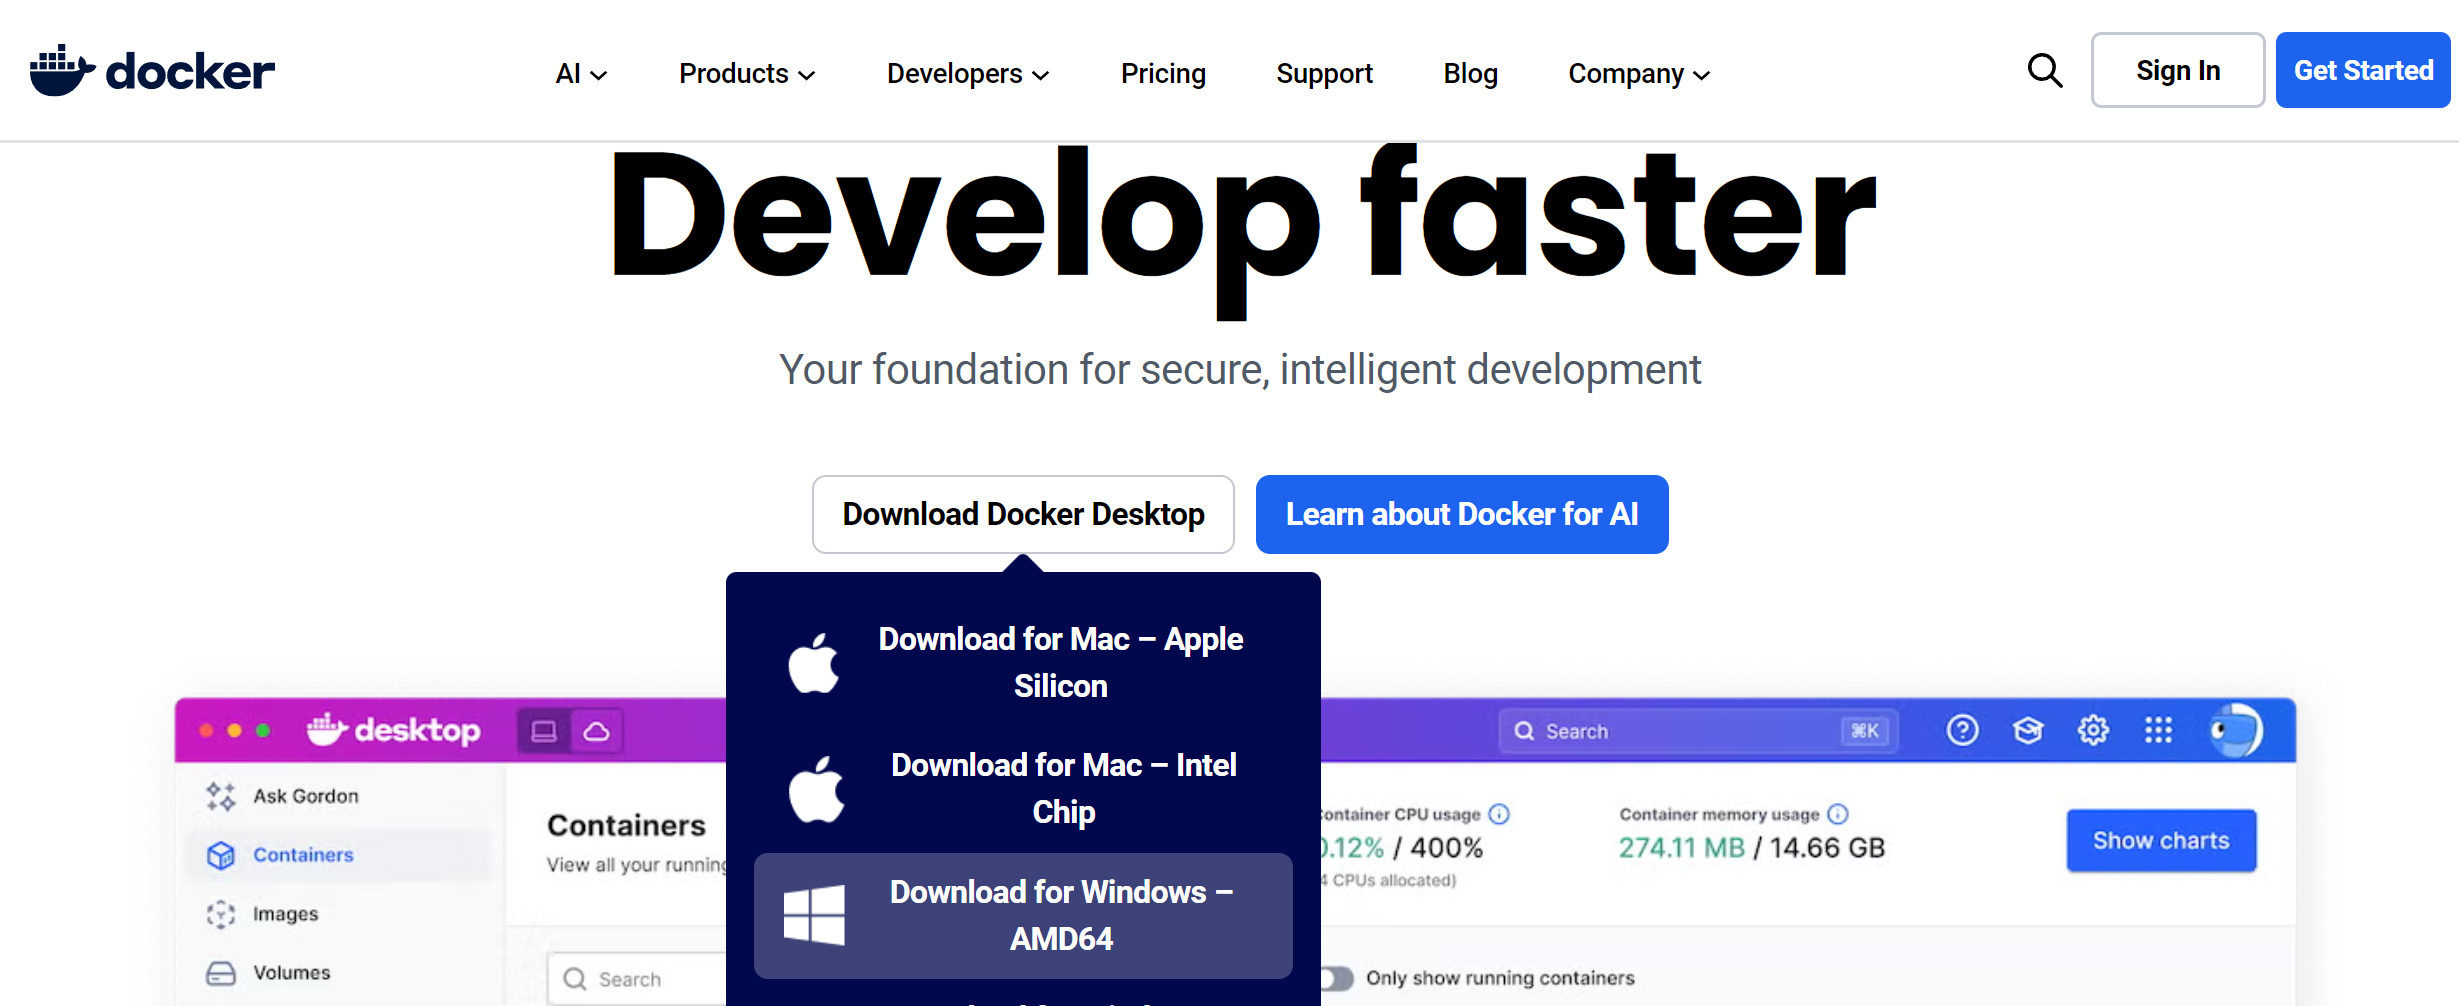Screen dimensions: 2459x1006
Task: Open the help question mark icon
Action: point(1962,730)
